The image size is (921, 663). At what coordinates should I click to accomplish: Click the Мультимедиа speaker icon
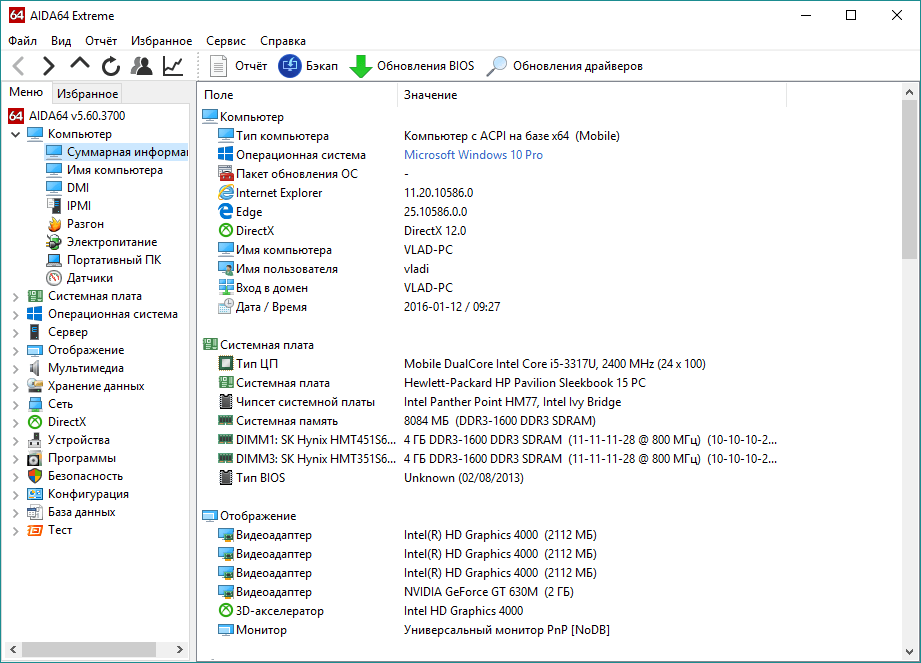point(35,368)
